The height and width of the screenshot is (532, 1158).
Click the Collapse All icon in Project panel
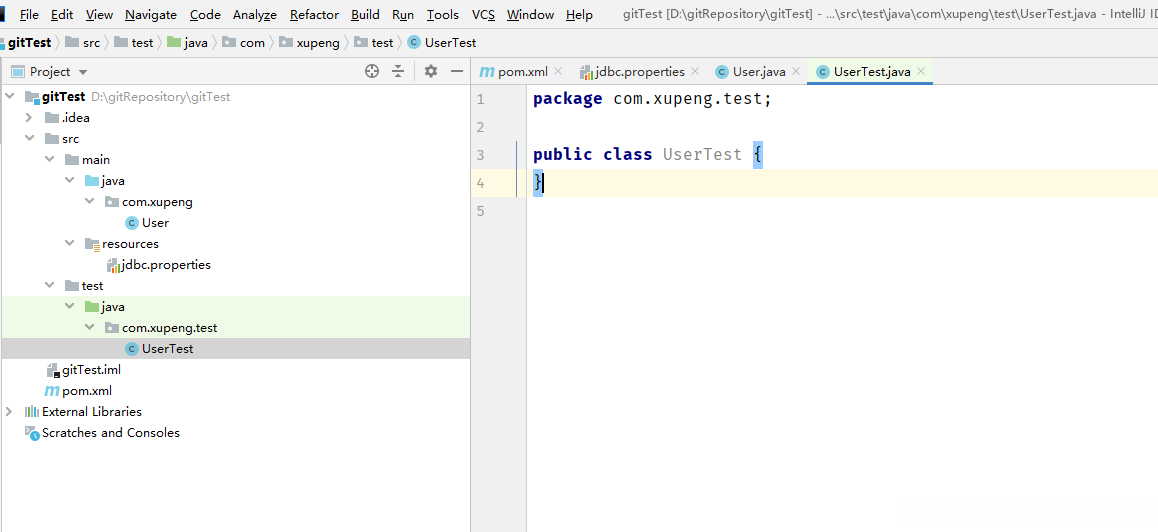coord(398,71)
